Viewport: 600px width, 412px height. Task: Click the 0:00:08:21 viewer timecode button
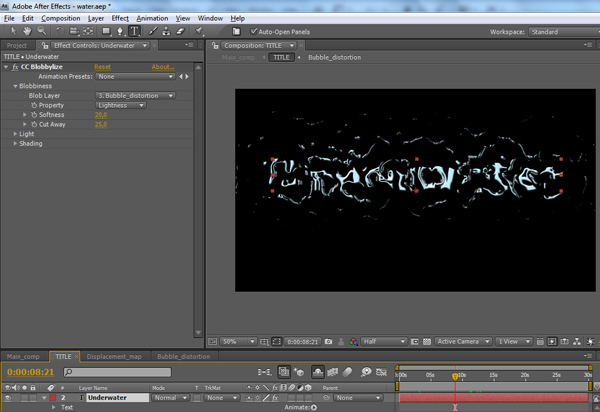[x=303, y=341]
